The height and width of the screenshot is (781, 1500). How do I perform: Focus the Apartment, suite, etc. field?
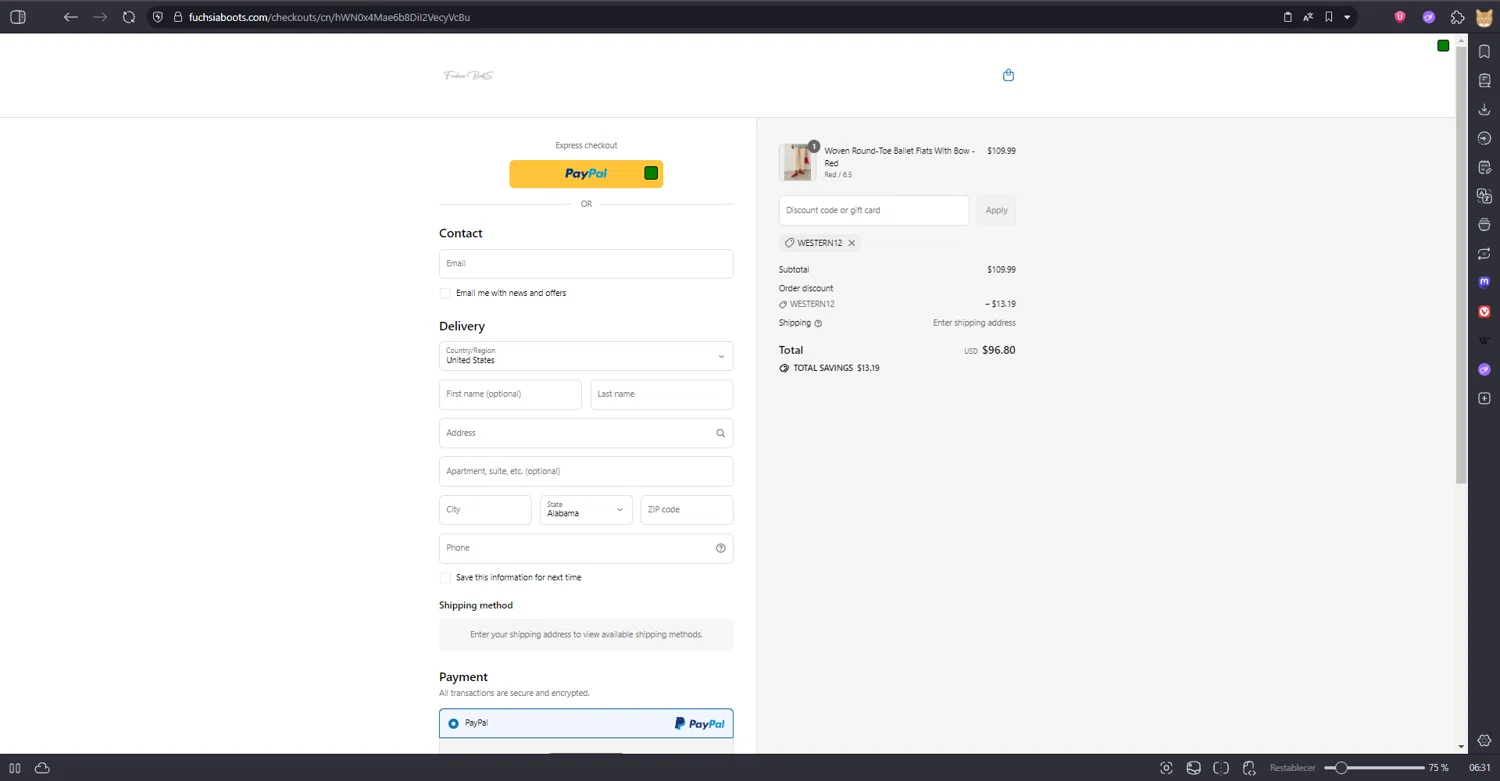tap(586, 471)
